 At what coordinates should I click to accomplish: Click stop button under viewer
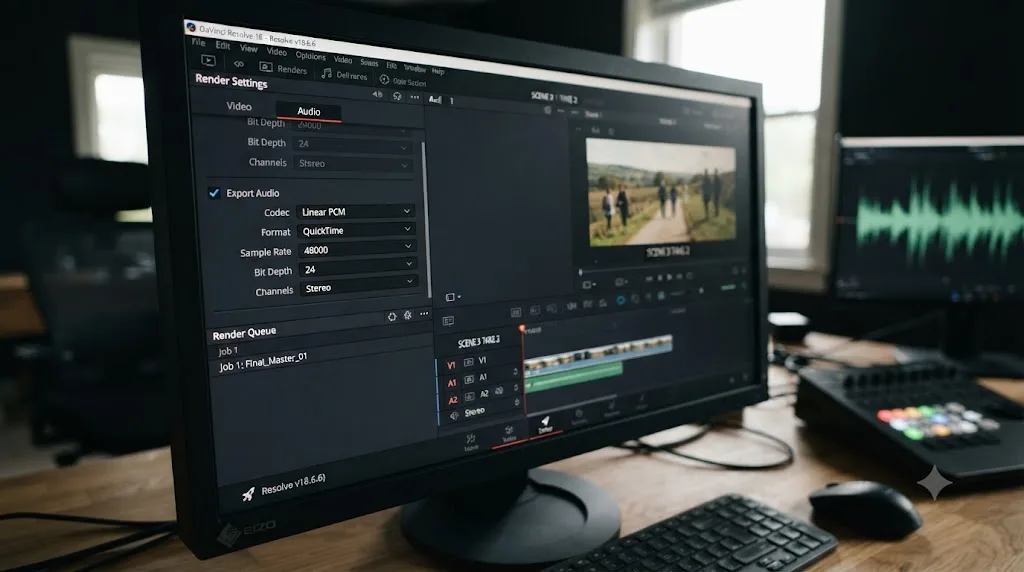[660, 278]
